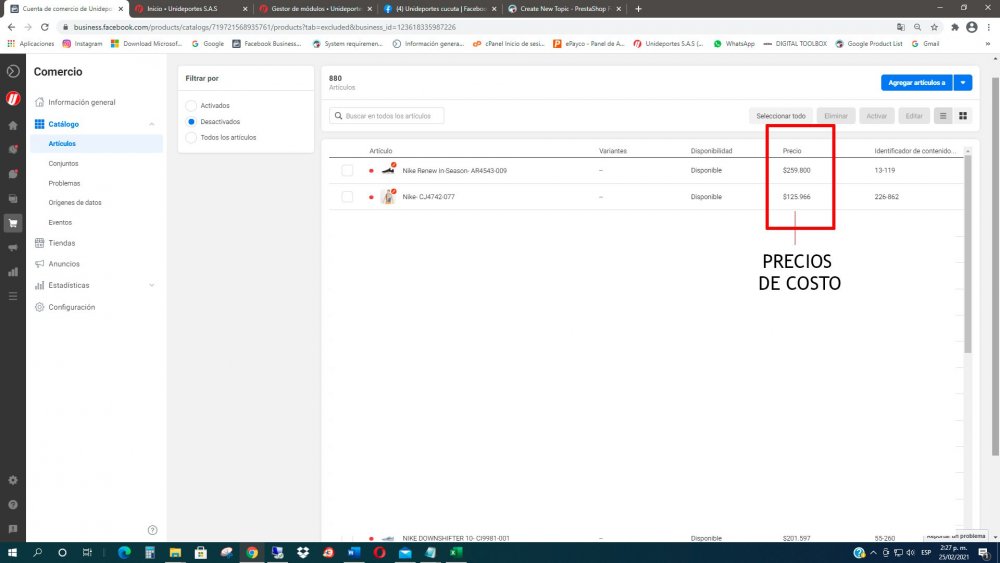
Task: Show hidden system tray icons arrow
Action: (873, 552)
